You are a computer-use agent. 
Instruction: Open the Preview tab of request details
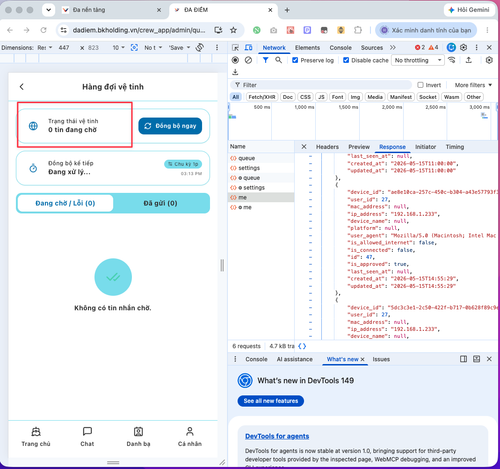coord(359,147)
